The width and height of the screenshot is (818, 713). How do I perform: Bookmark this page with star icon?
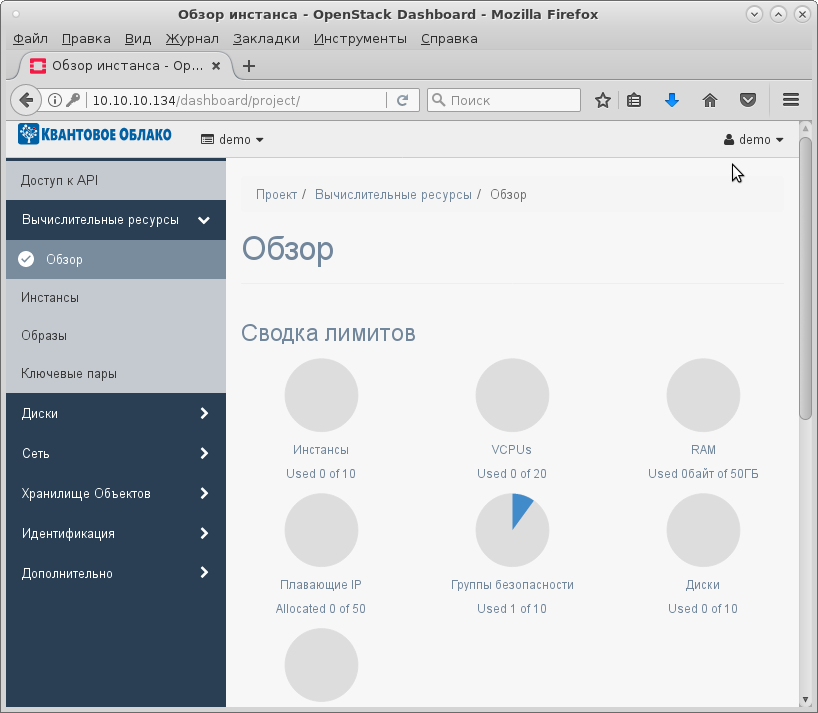tap(603, 100)
